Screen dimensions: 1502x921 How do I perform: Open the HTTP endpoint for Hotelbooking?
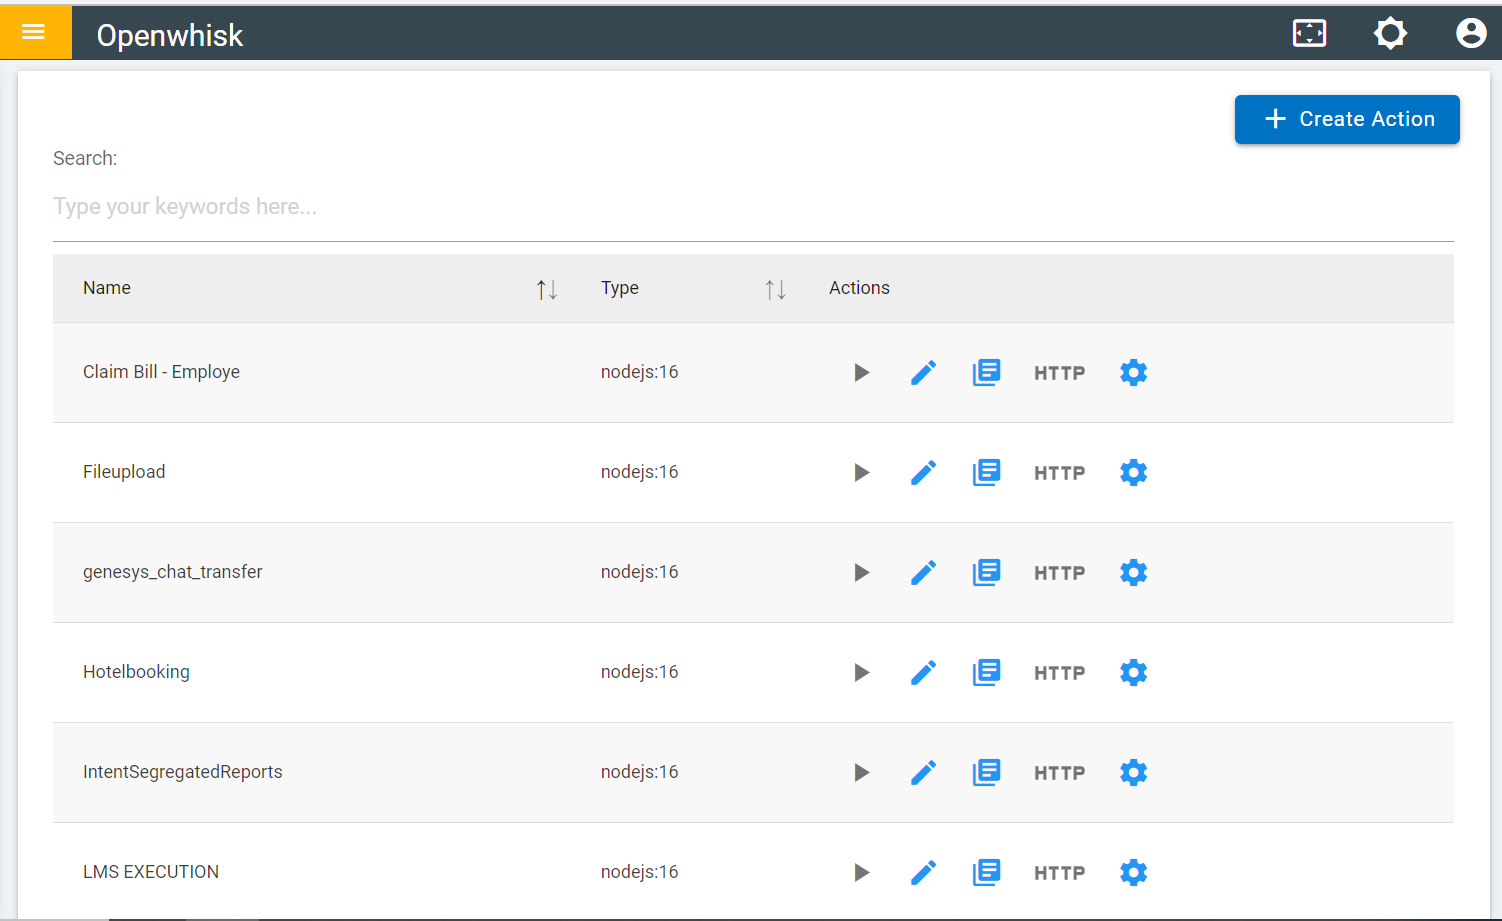(1059, 673)
